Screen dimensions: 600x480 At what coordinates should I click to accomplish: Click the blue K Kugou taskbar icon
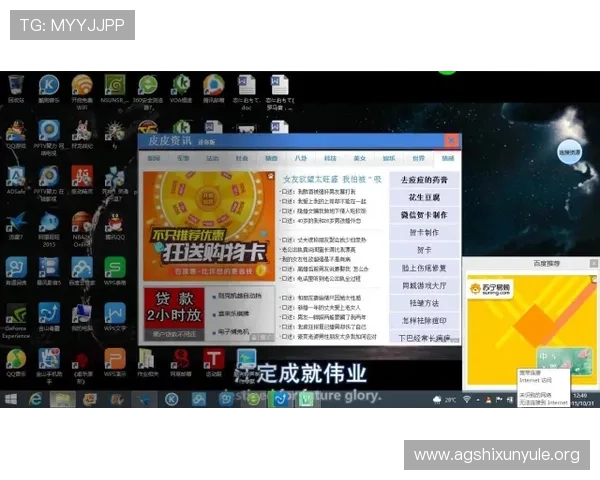(x=171, y=400)
